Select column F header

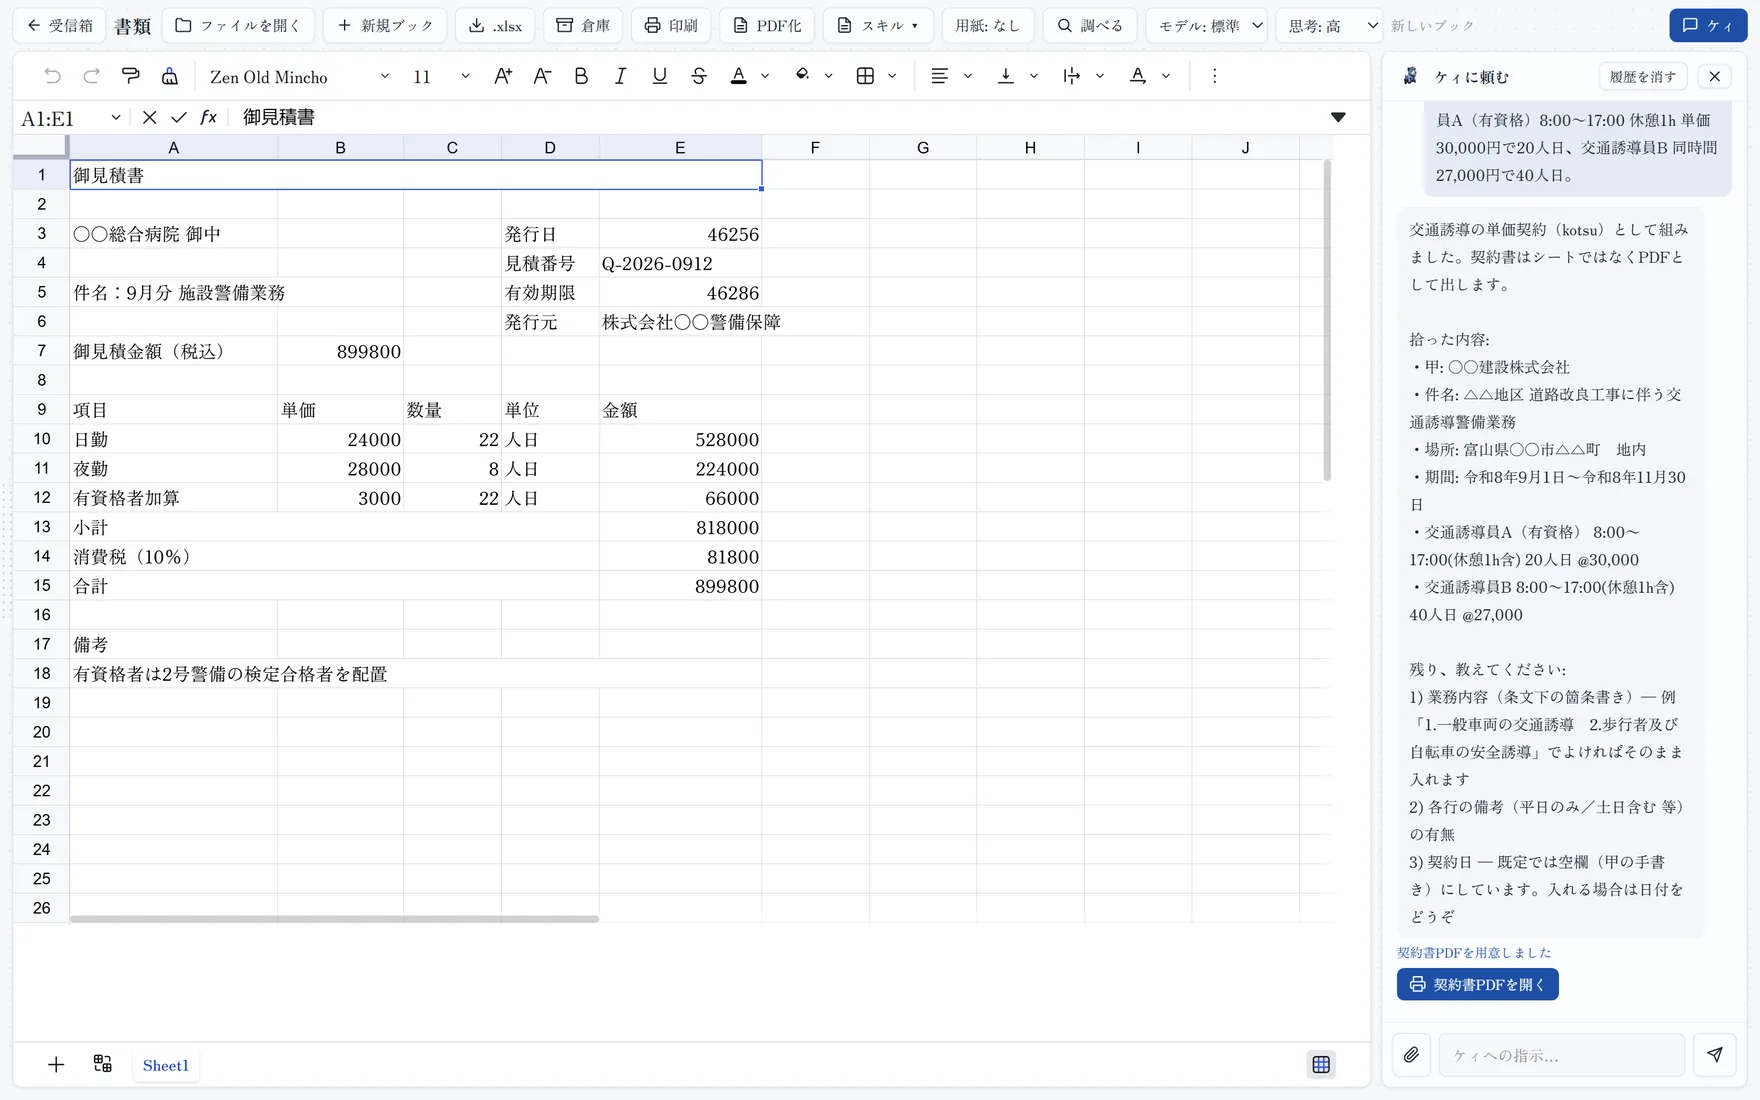(x=815, y=148)
